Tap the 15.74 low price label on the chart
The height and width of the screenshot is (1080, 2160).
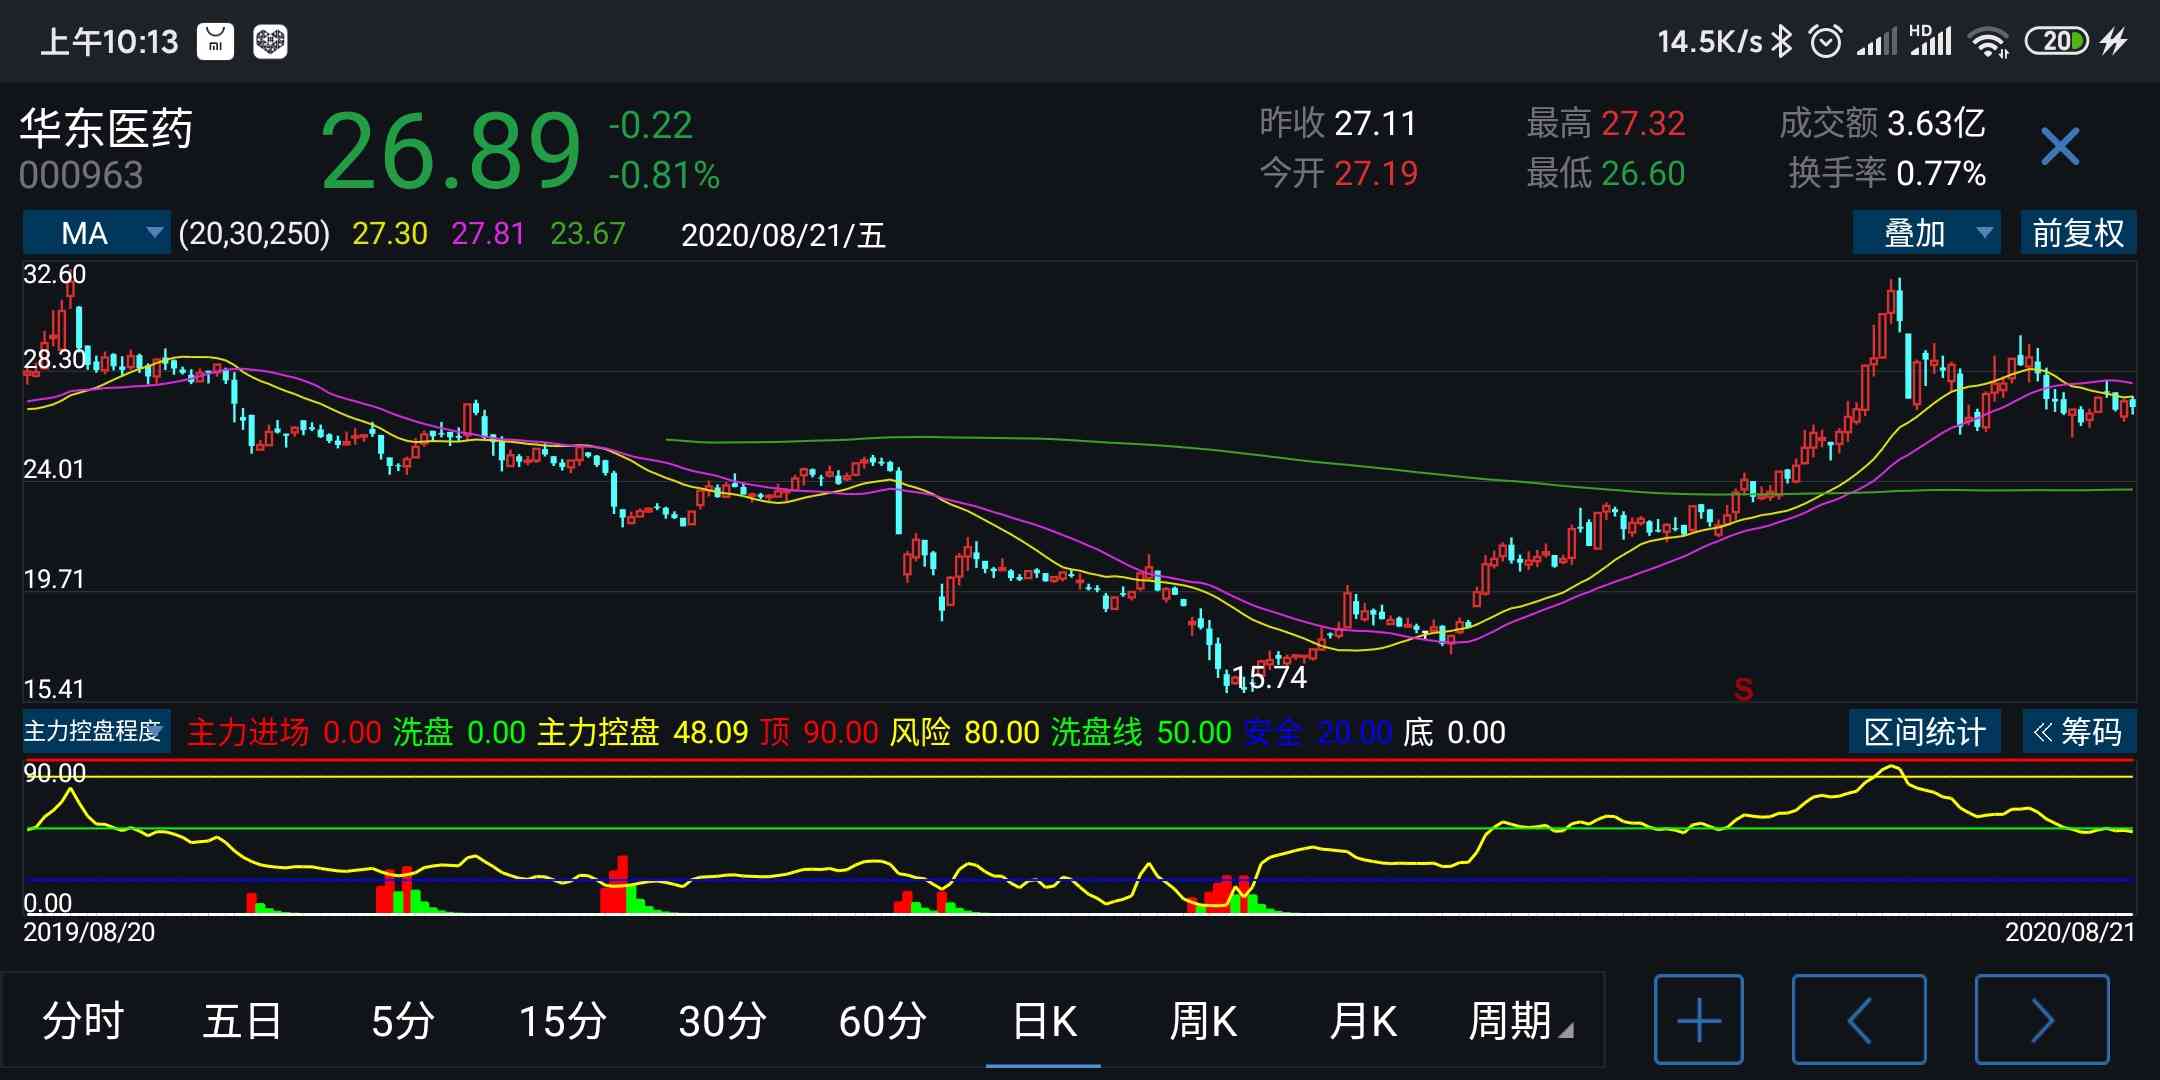point(1269,677)
